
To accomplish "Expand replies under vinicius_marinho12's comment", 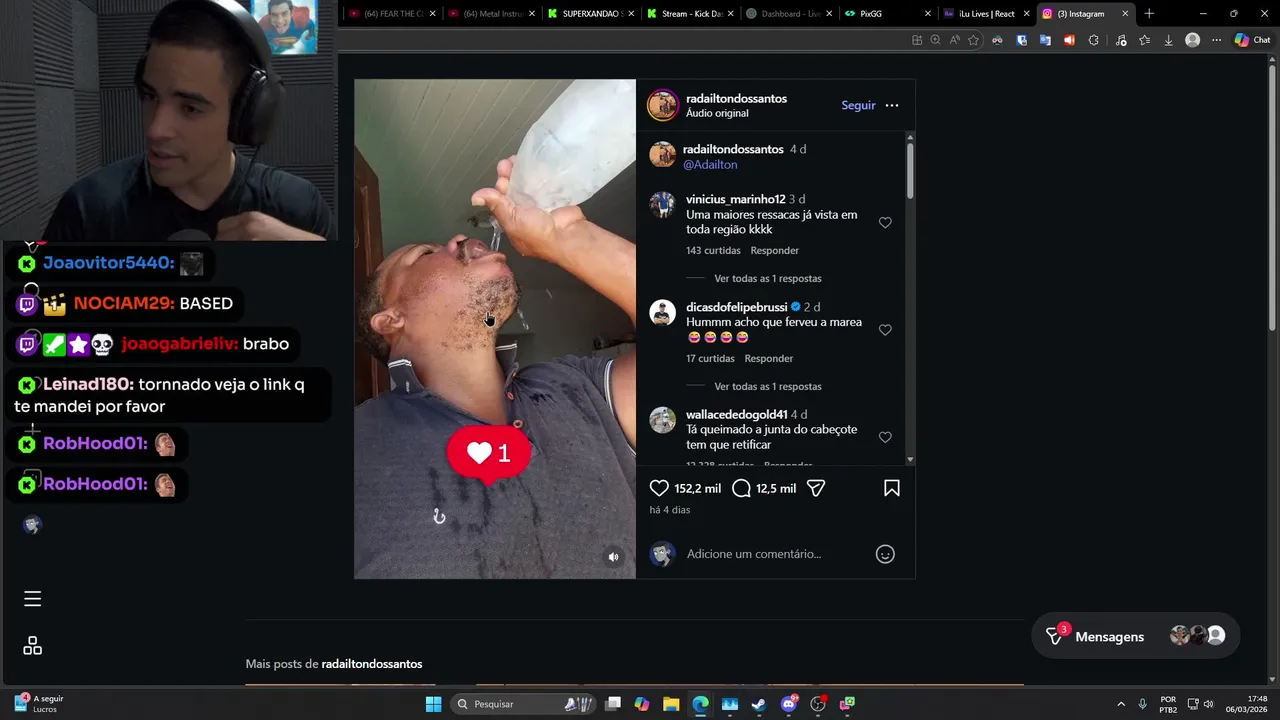I will coord(768,279).
